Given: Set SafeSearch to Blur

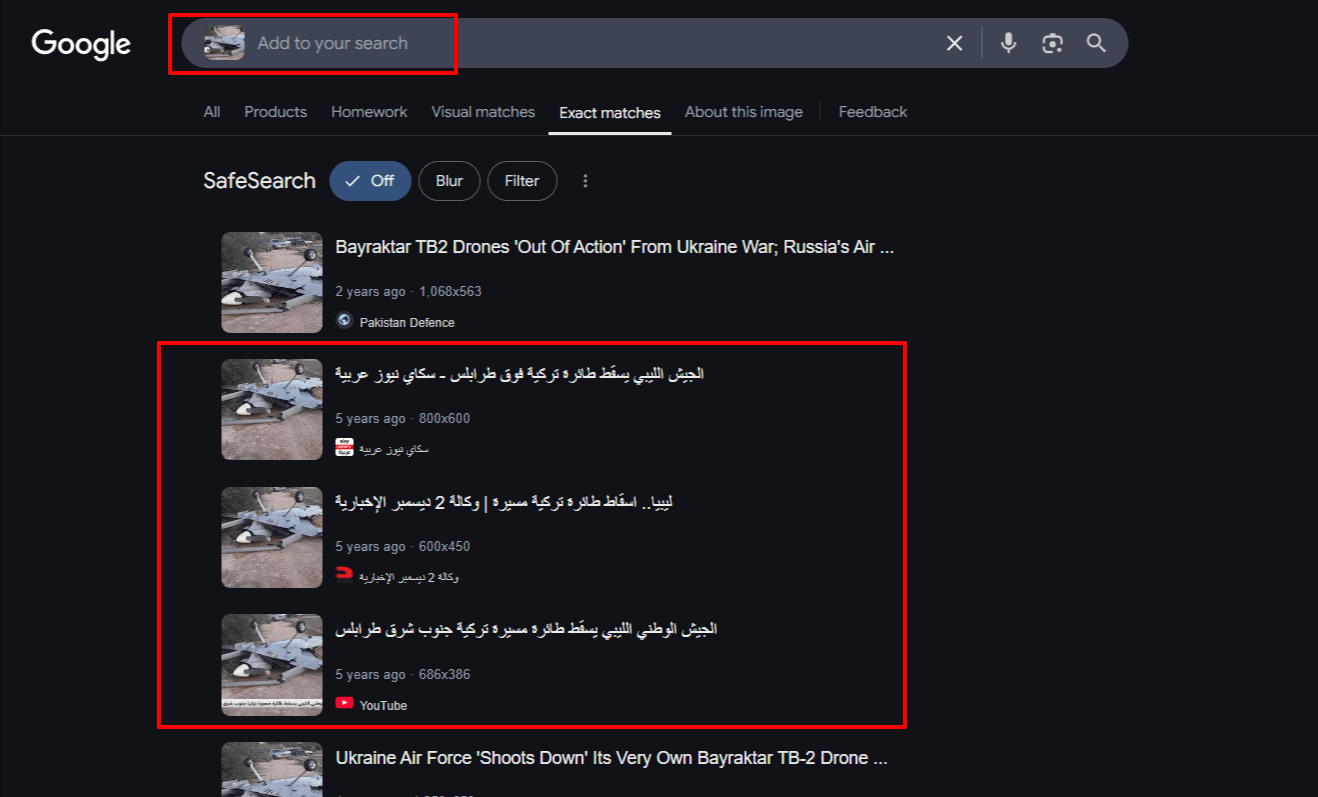Looking at the screenshot, I should click(449, 181).
